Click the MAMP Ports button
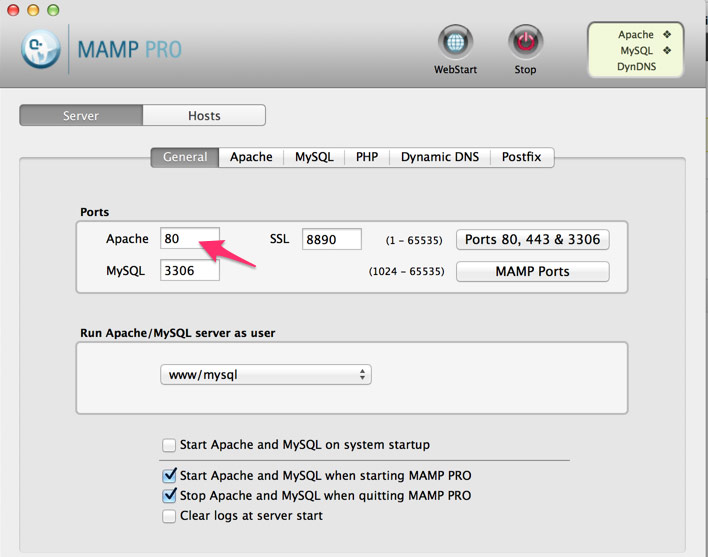Viewport: 708px width, 557px height. point(533,271)
